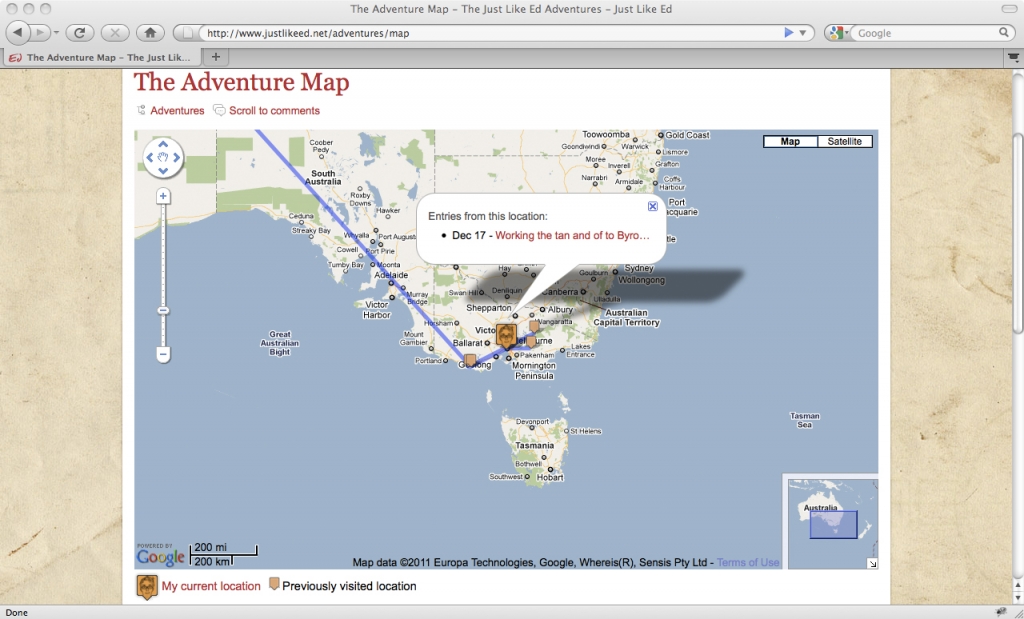
Task: Open the address bar history dropdown
Action: pyautogui.click(x=803, y=33)
